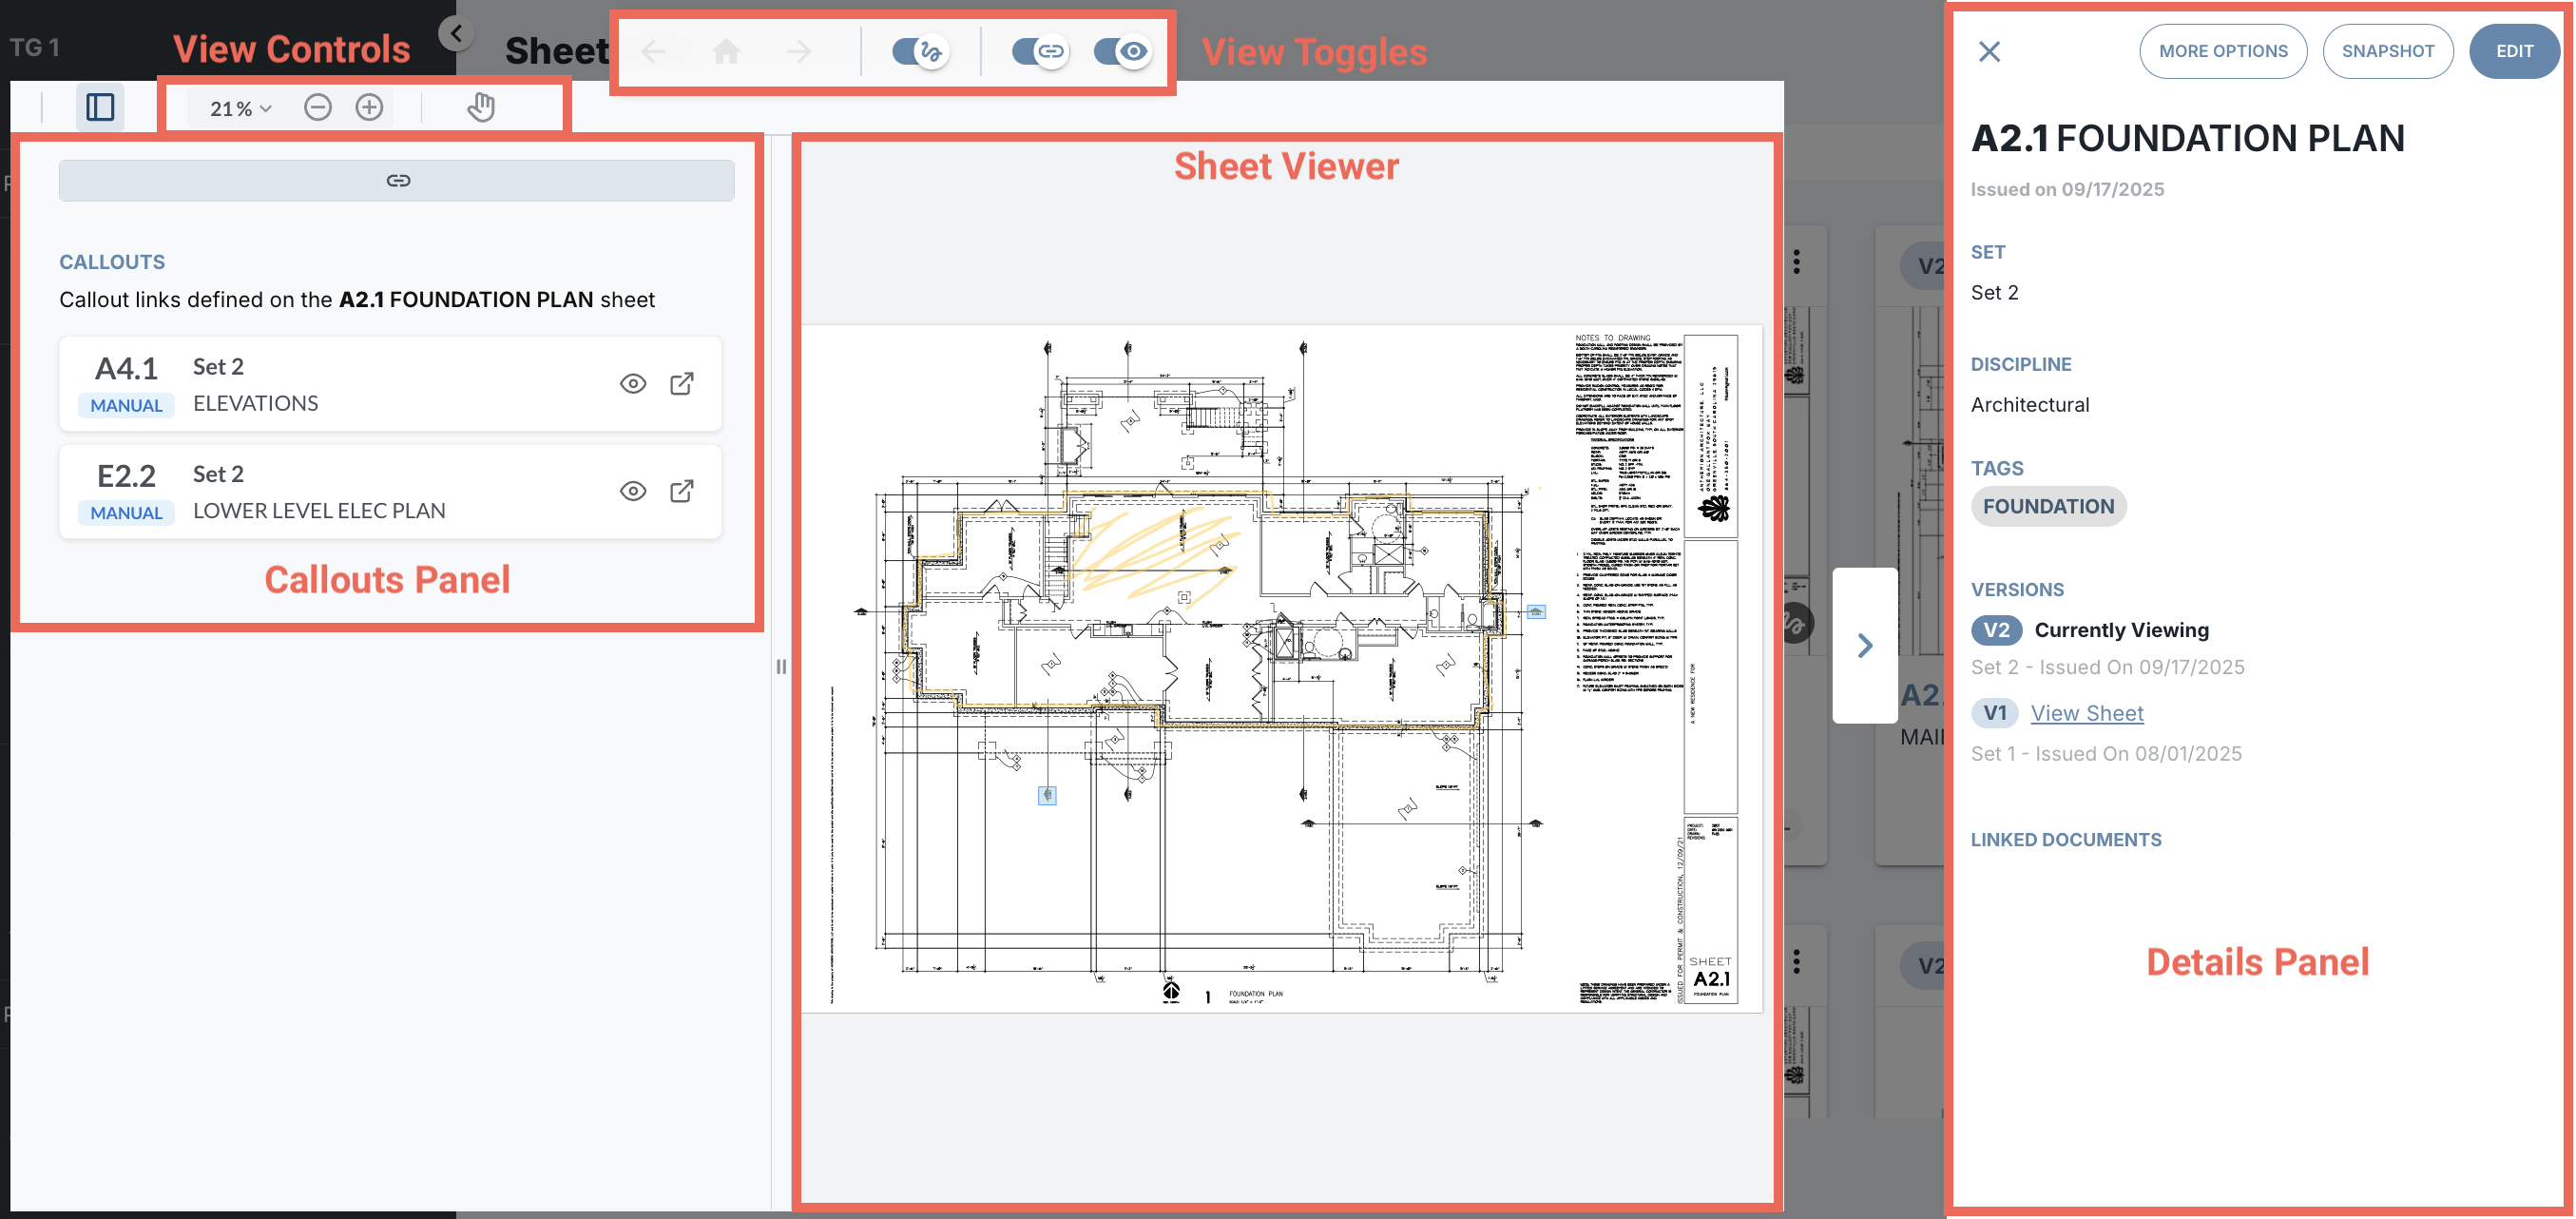Screen dimensions: 2576x1219
Task: Click the SNAPSHOT button
Action: (2387, 51)
